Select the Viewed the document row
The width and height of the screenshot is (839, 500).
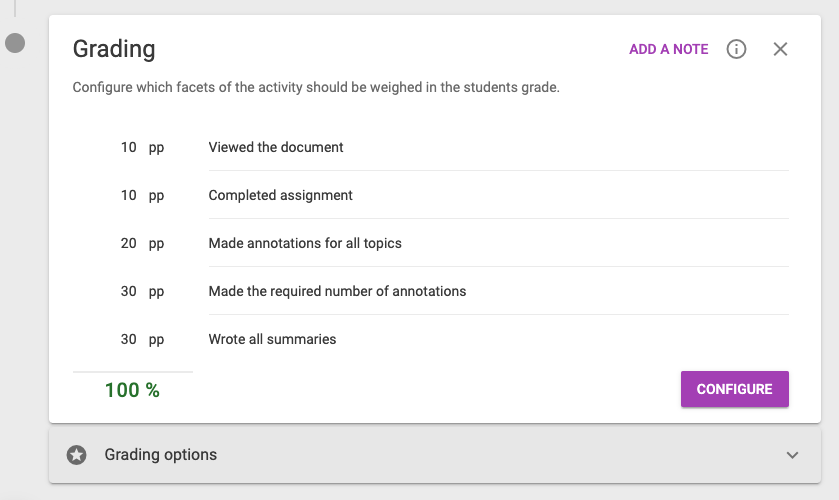pyautogui.click(x=431, y=147)
